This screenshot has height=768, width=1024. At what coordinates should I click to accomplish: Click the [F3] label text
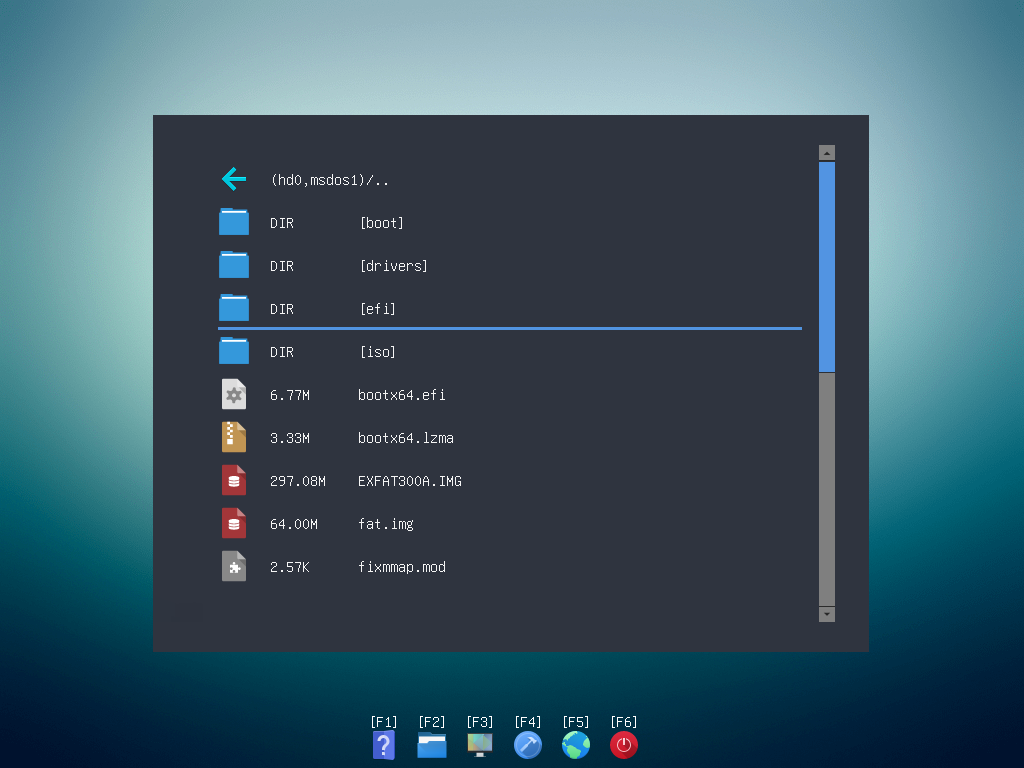coord(480,722)
